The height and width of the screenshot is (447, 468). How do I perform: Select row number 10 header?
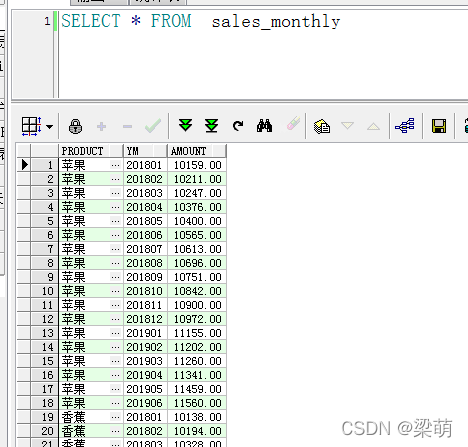click(45, 291)
